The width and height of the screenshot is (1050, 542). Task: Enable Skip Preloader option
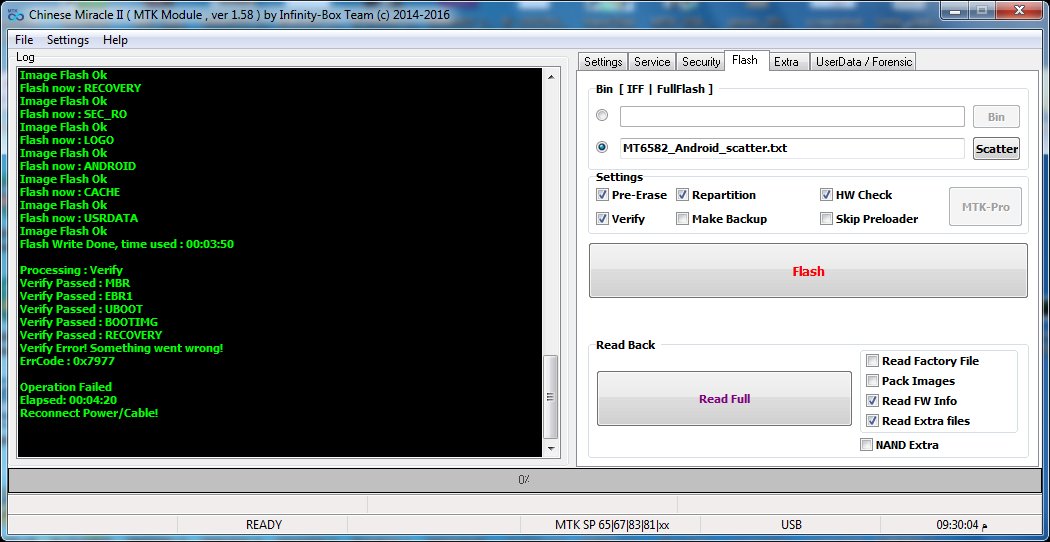(x=826, y=219)
